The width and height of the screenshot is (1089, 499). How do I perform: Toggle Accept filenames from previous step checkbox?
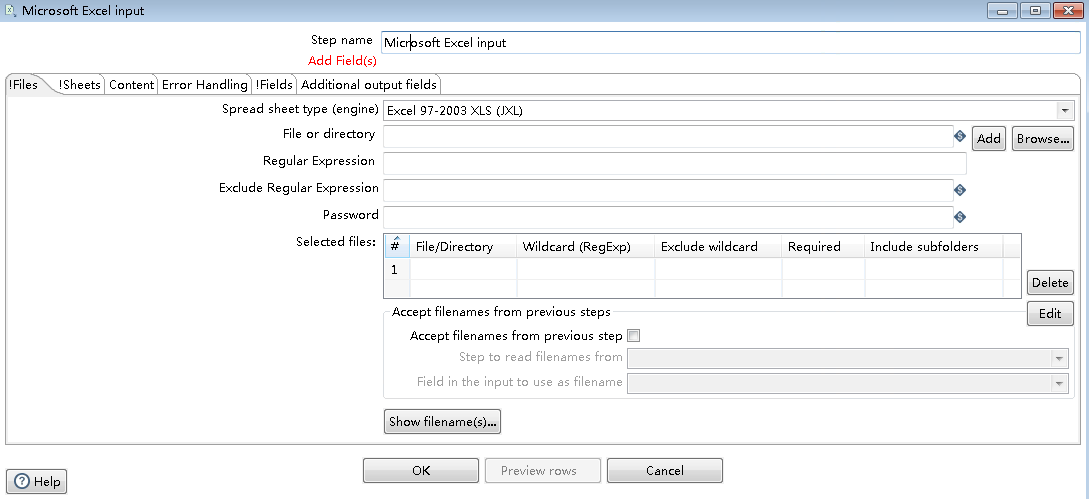click(633, 336)
